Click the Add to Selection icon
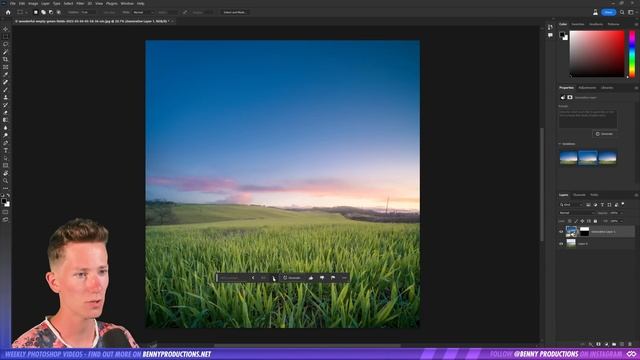 pyautogui.click(x=43, y=12)
